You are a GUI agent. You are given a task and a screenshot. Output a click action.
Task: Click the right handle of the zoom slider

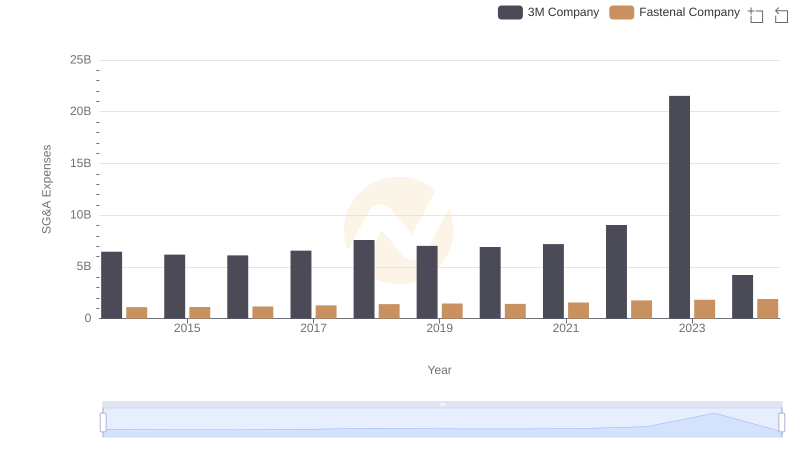(x=782, y=423)
